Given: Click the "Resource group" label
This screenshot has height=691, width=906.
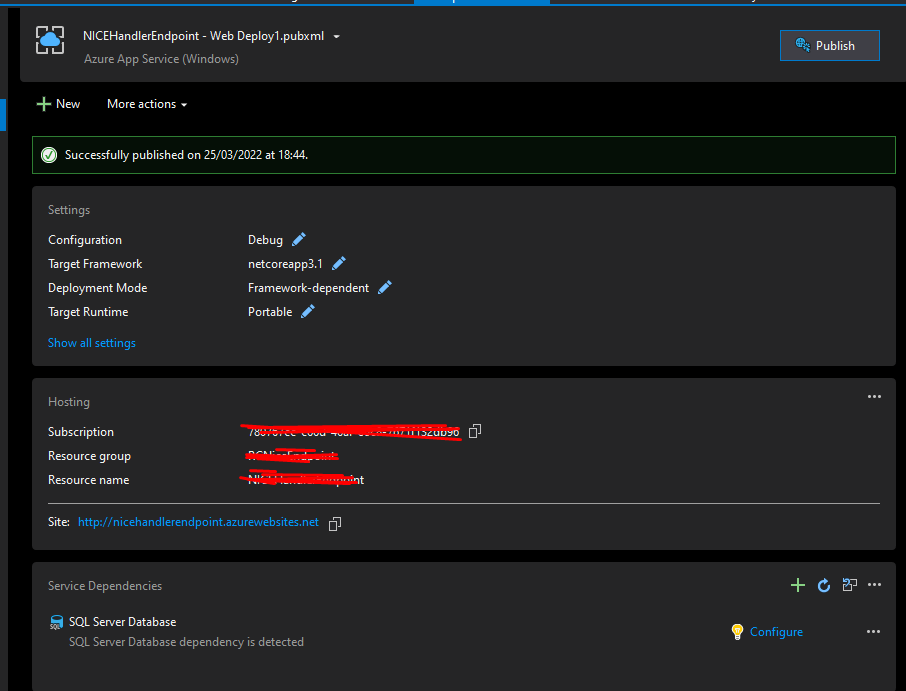Looking at the screenshot, I should tap(90, 456).
